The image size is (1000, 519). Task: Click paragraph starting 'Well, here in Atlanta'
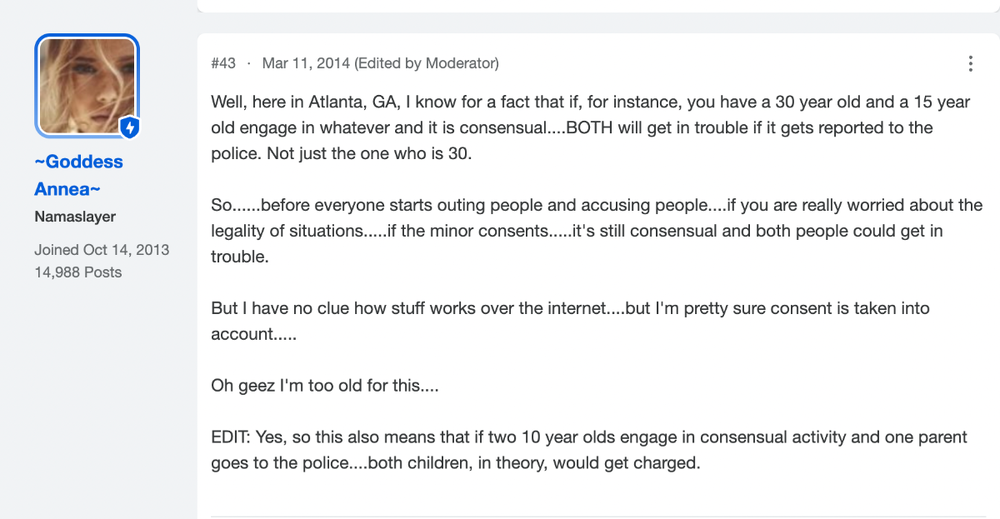tap(591, 128)
